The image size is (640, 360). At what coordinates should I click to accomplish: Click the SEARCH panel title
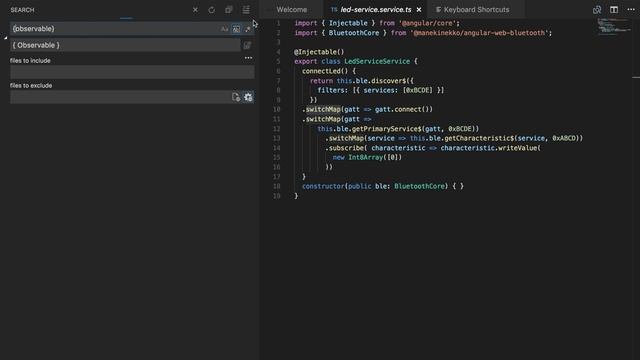[22, 10]
